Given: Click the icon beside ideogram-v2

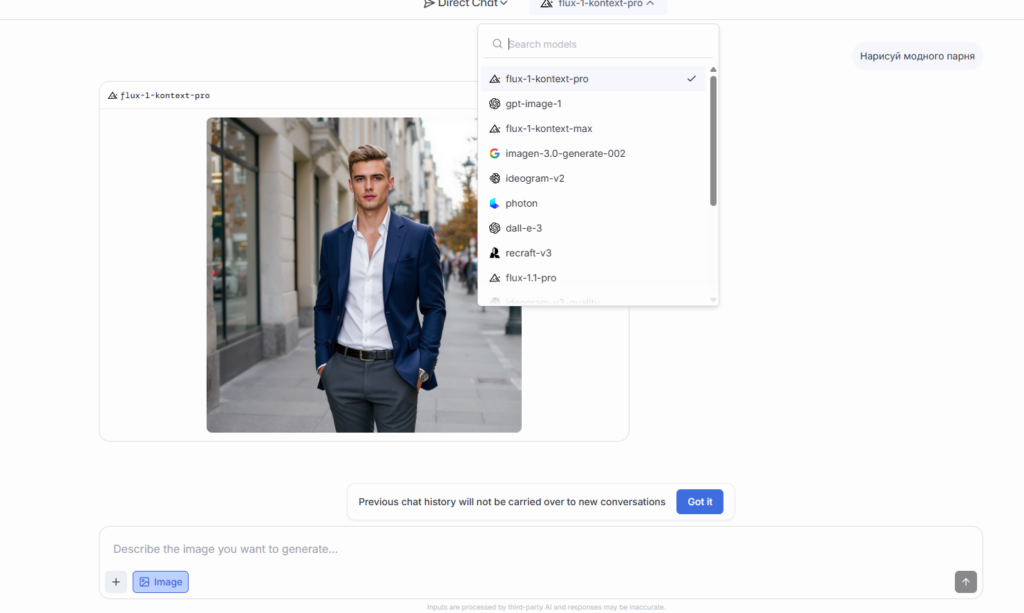Looking at the screenshot, I should [495, 178].
